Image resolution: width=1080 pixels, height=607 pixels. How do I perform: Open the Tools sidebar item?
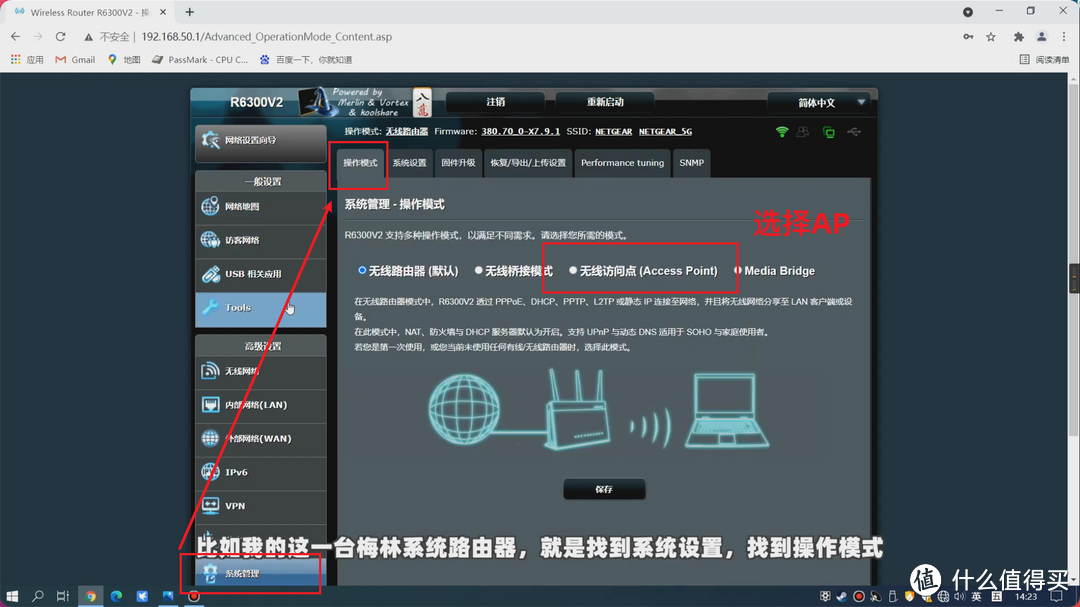point(260,308)
